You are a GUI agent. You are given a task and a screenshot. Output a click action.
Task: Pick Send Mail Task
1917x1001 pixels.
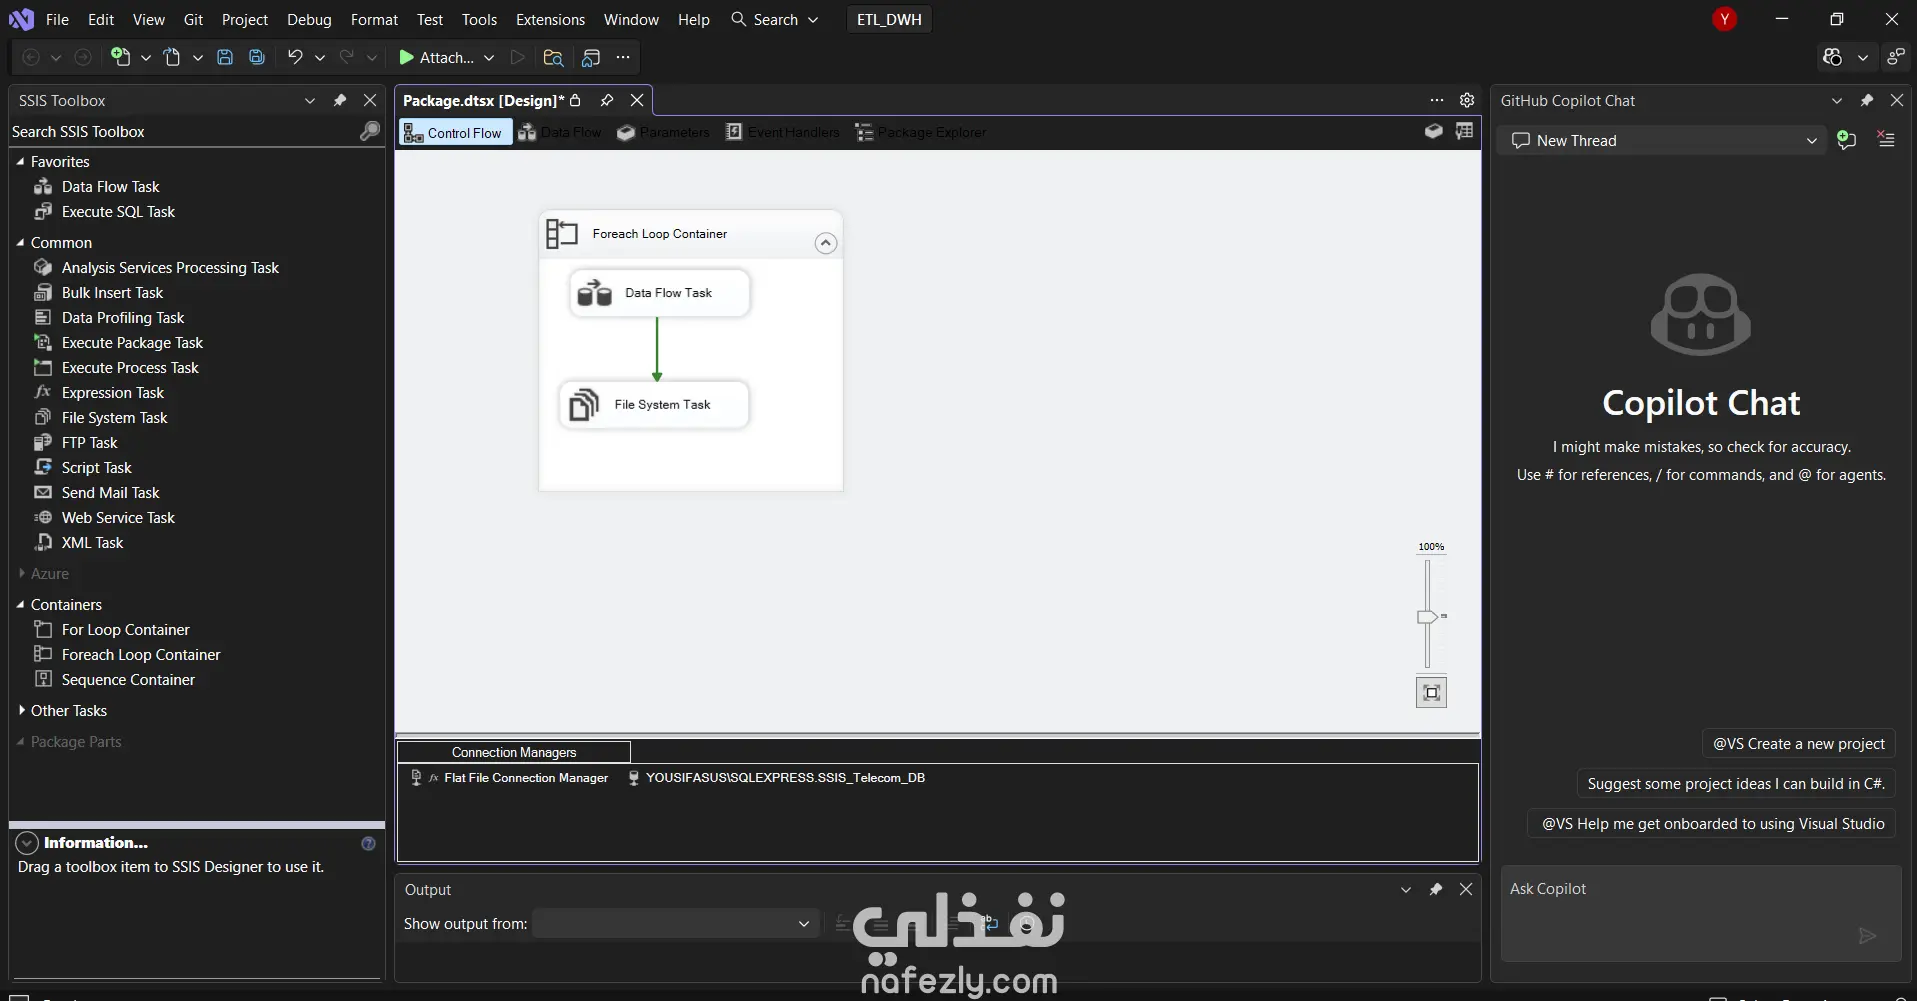coord(110,493)
